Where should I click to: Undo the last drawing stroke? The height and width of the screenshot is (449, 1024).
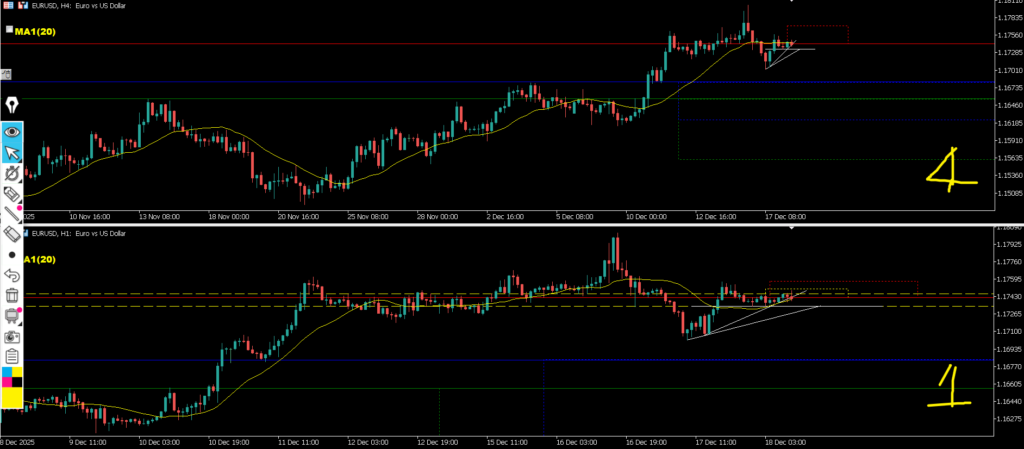[12, 275]
